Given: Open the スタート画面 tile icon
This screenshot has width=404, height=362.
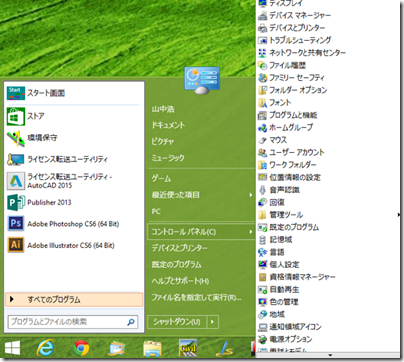Looking at the screenshot, I should click(16, 93).
